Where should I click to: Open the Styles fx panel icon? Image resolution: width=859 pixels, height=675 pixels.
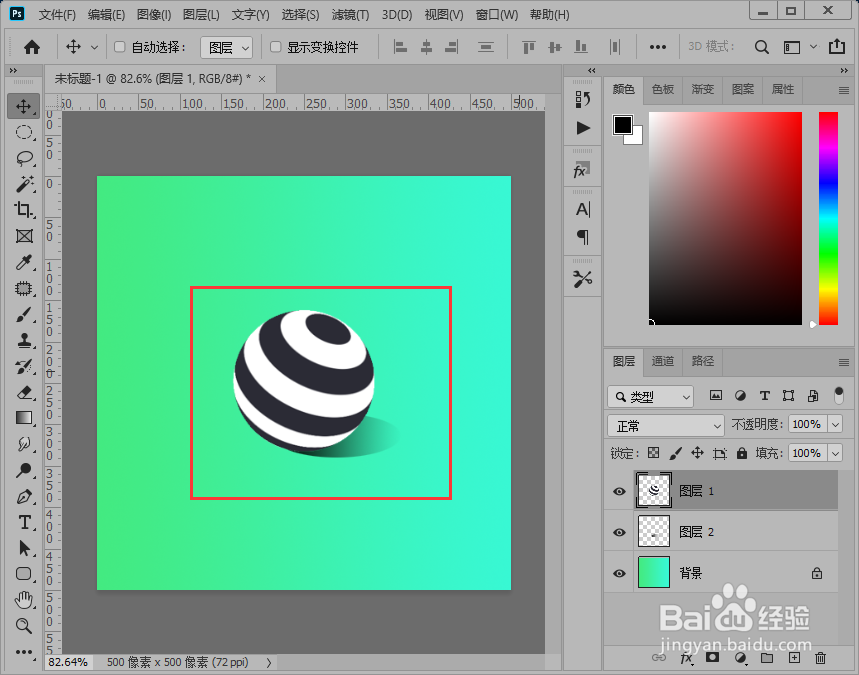click(582, 170)
